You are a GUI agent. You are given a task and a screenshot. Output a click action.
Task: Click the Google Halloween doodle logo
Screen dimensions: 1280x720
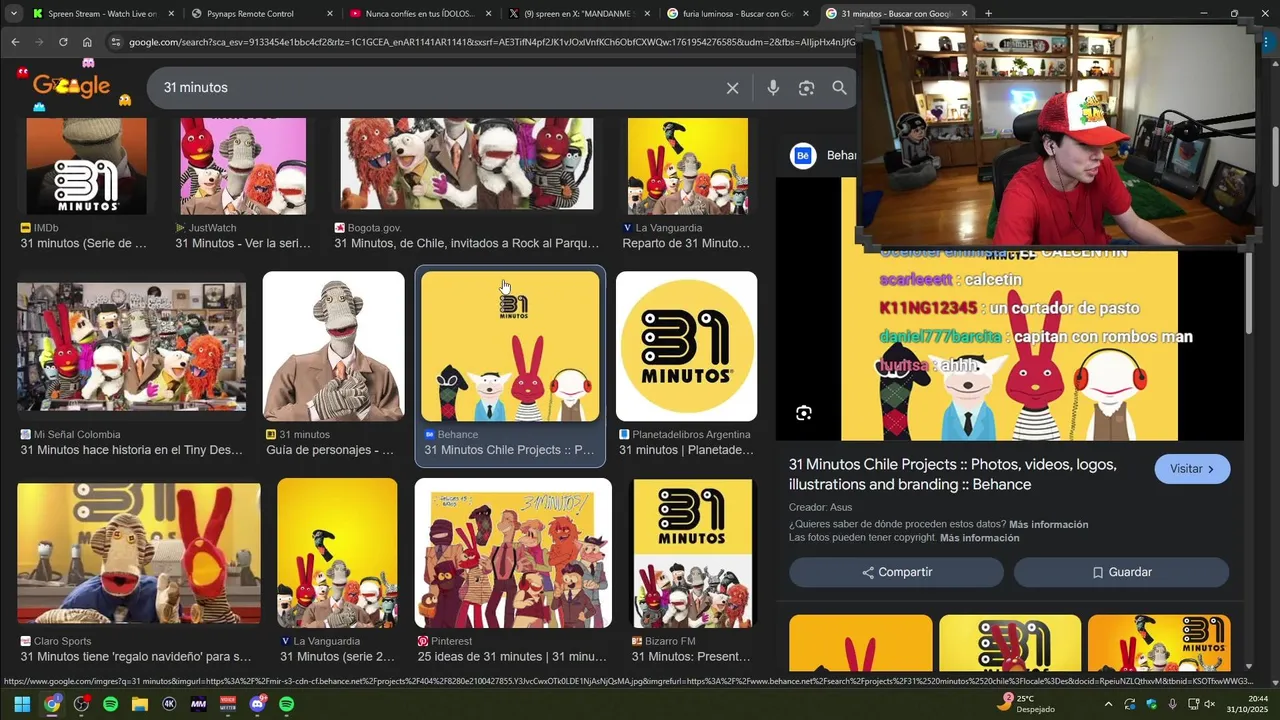(x=72, y=86)
